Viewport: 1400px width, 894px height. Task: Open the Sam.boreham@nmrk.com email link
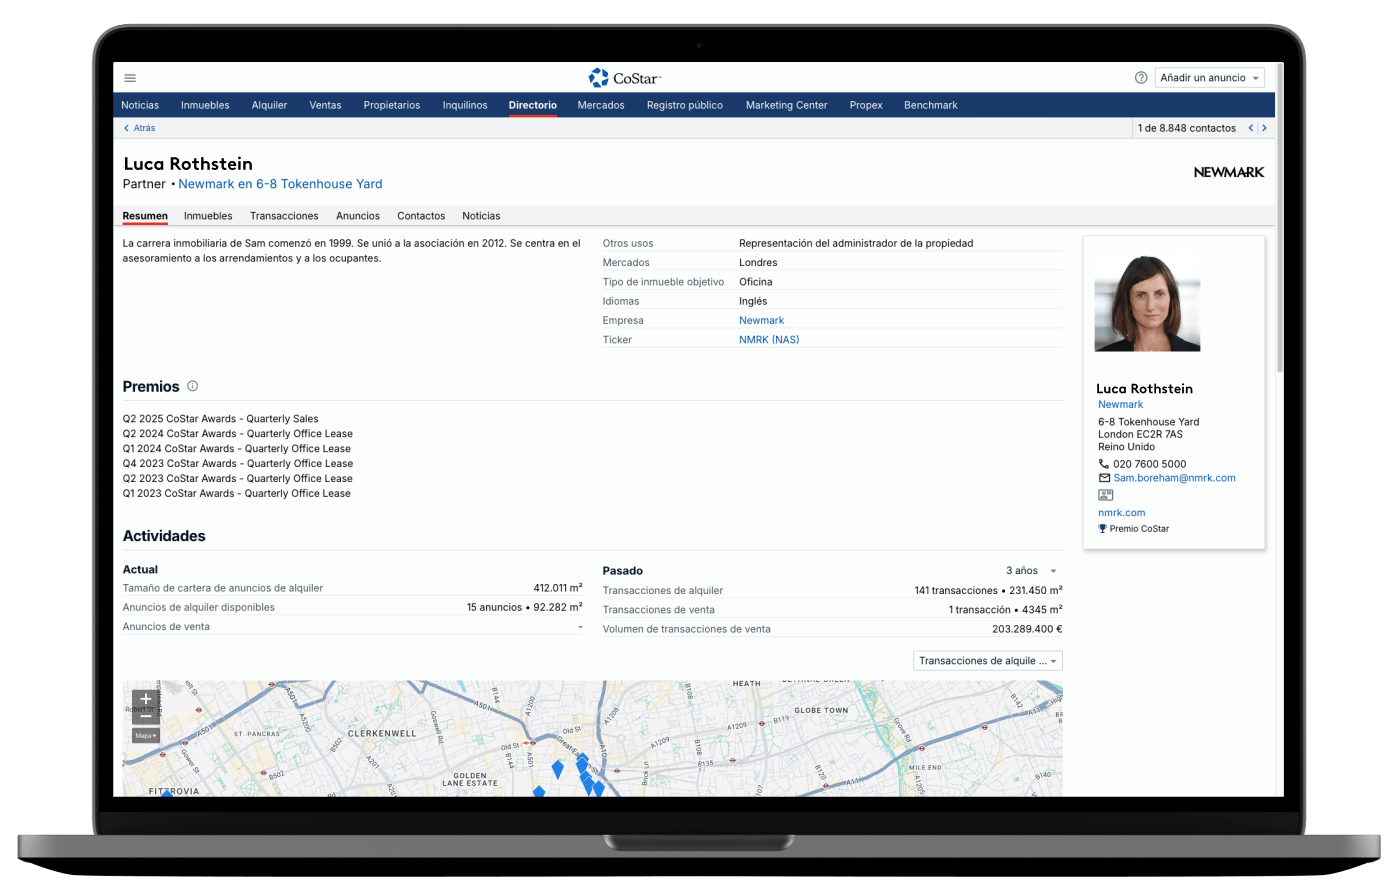click(x=1174, y=478)
